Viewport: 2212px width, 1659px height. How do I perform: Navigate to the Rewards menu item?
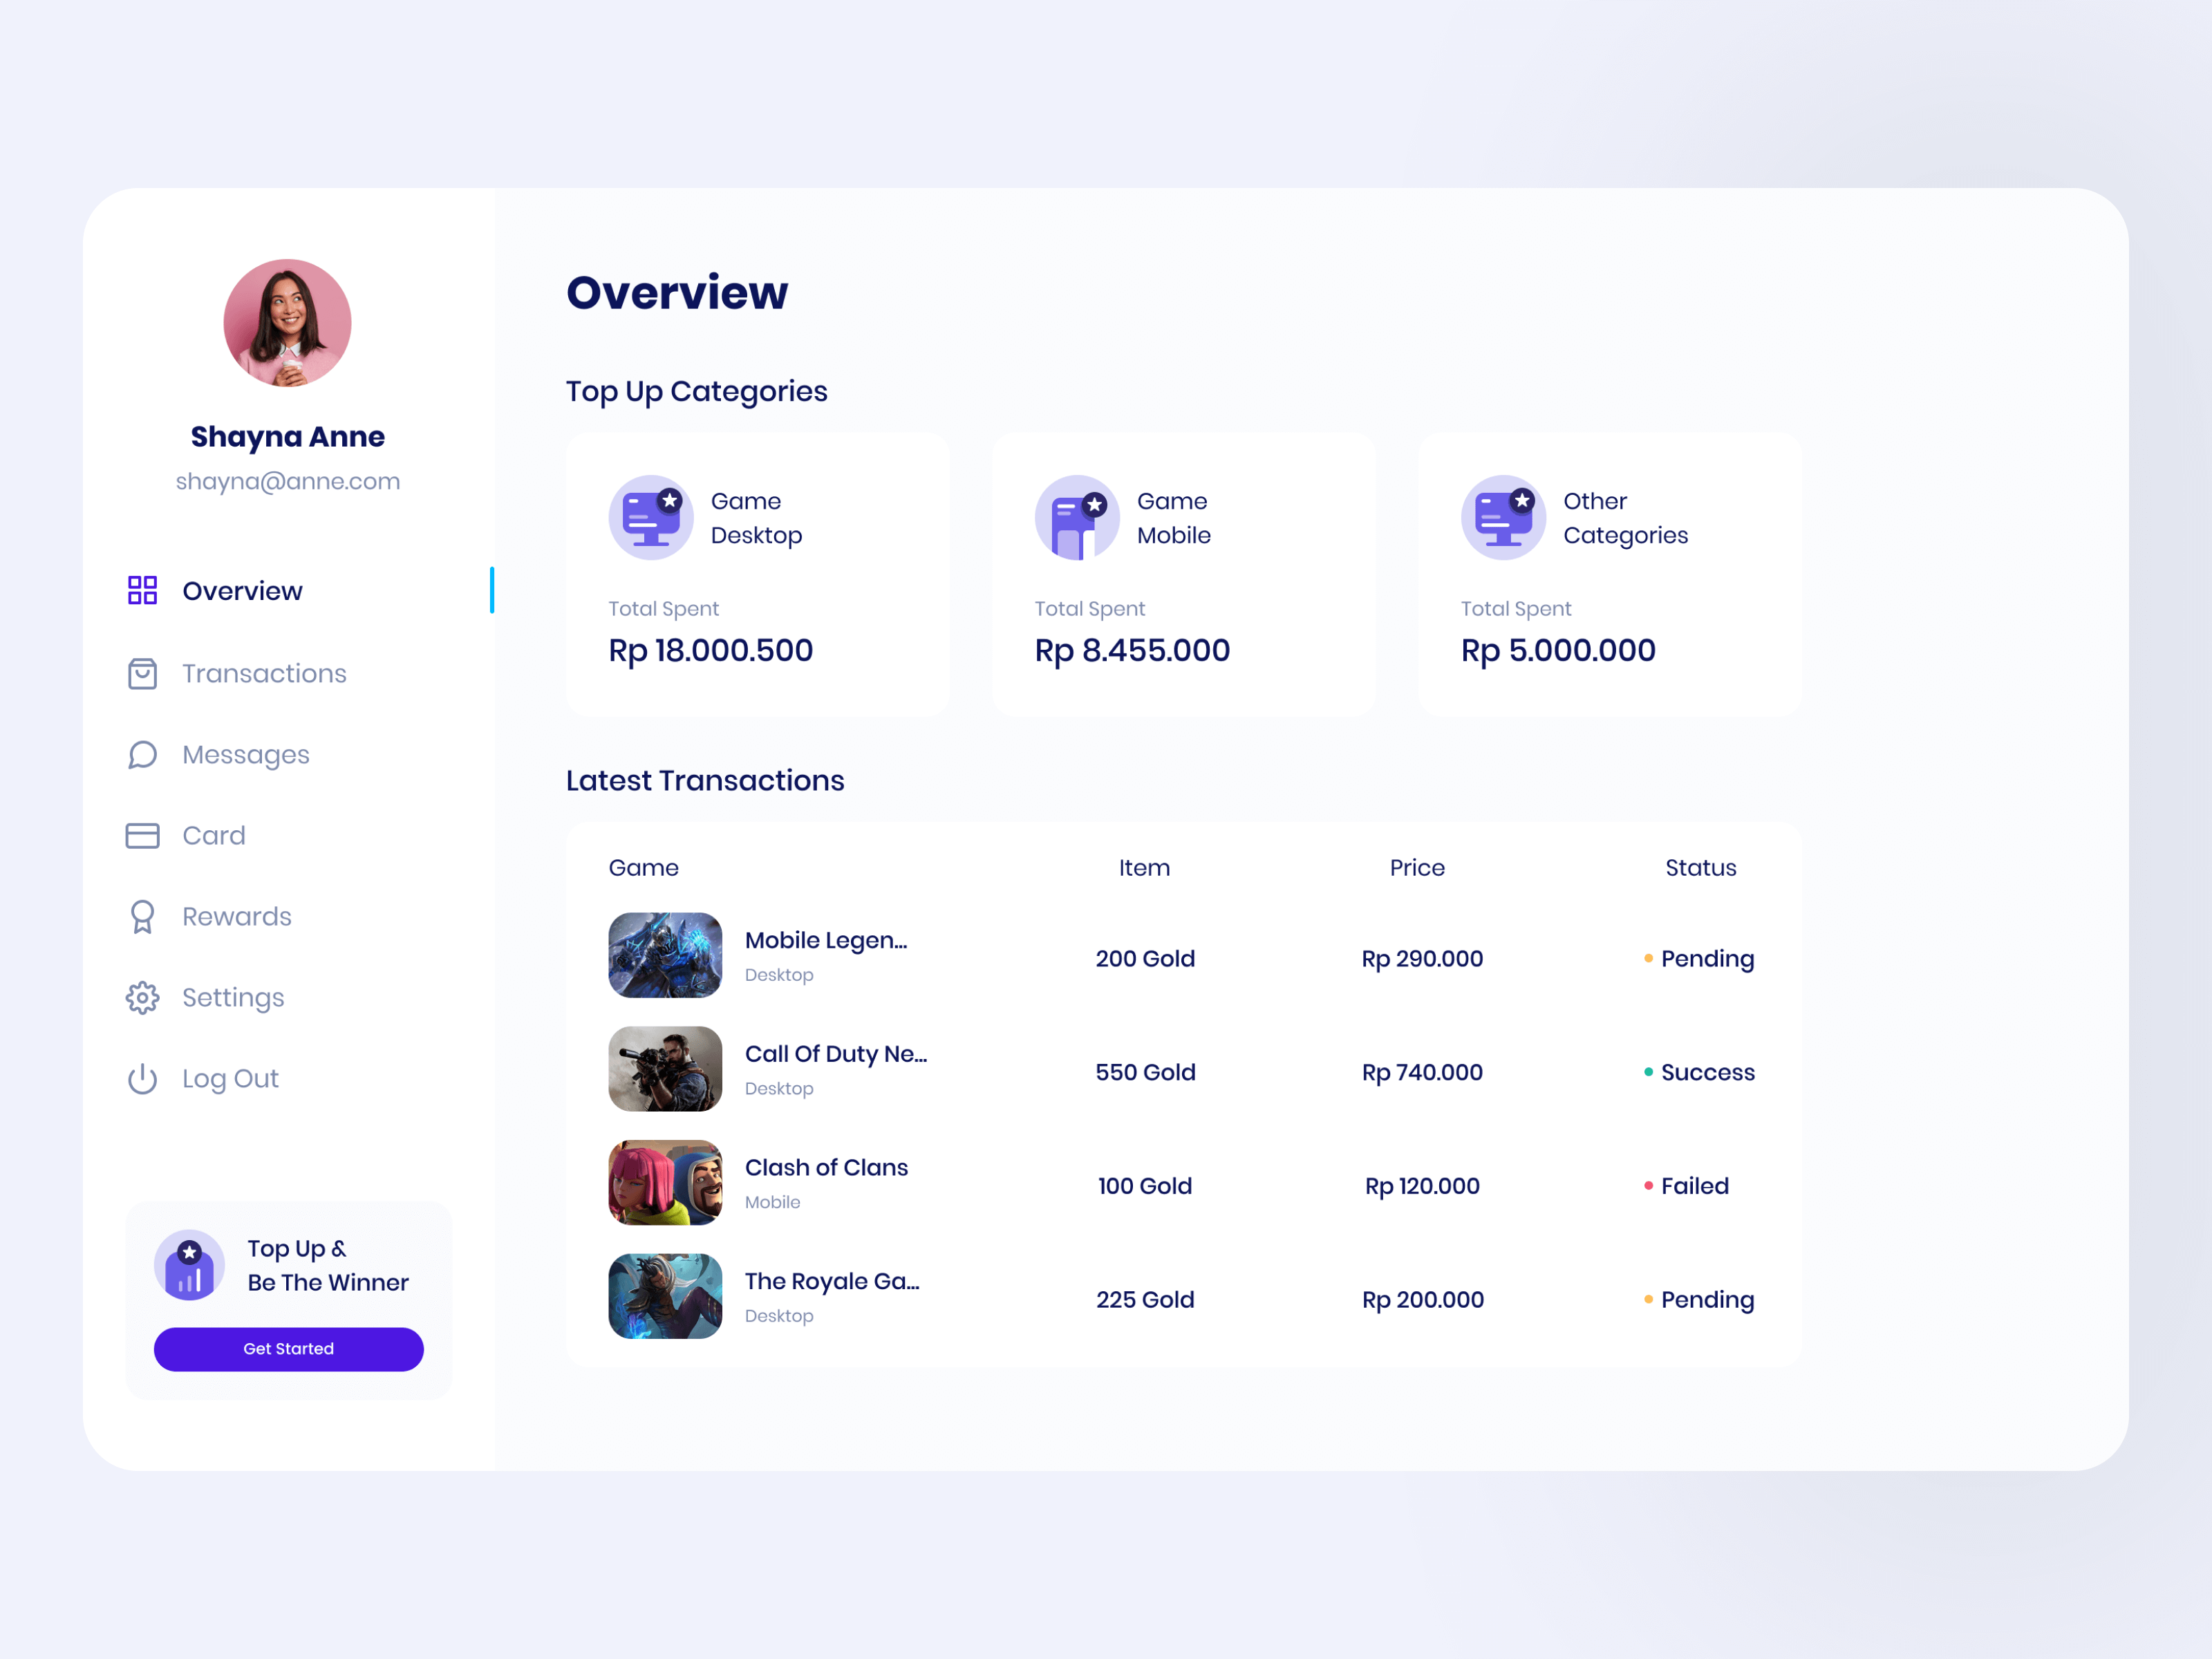coord(237,916)
